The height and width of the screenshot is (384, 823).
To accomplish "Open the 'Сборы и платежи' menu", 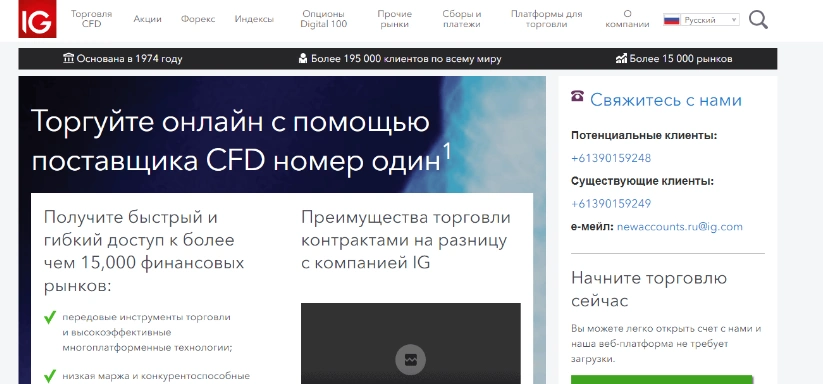I will click(462, 19).
